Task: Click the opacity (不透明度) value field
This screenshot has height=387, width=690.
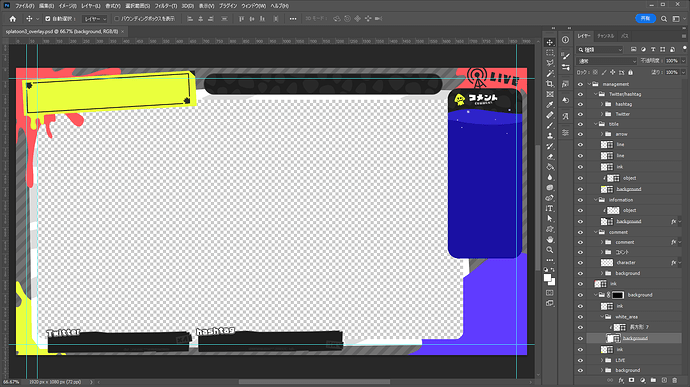Action: click(672, 61)
